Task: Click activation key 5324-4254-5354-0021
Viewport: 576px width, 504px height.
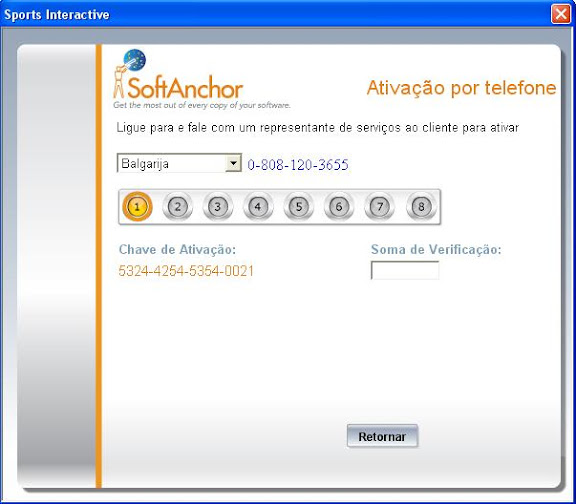Action: 186,271
